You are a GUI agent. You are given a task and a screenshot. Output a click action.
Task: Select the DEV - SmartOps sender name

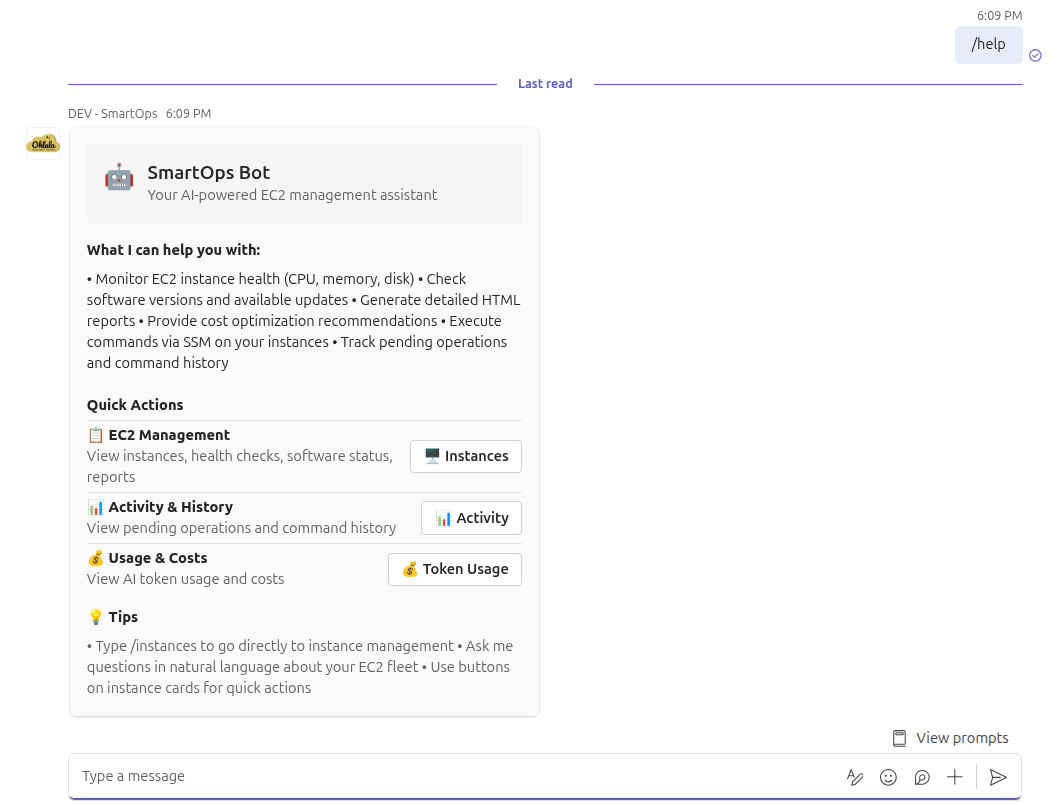tap(112, 113)
